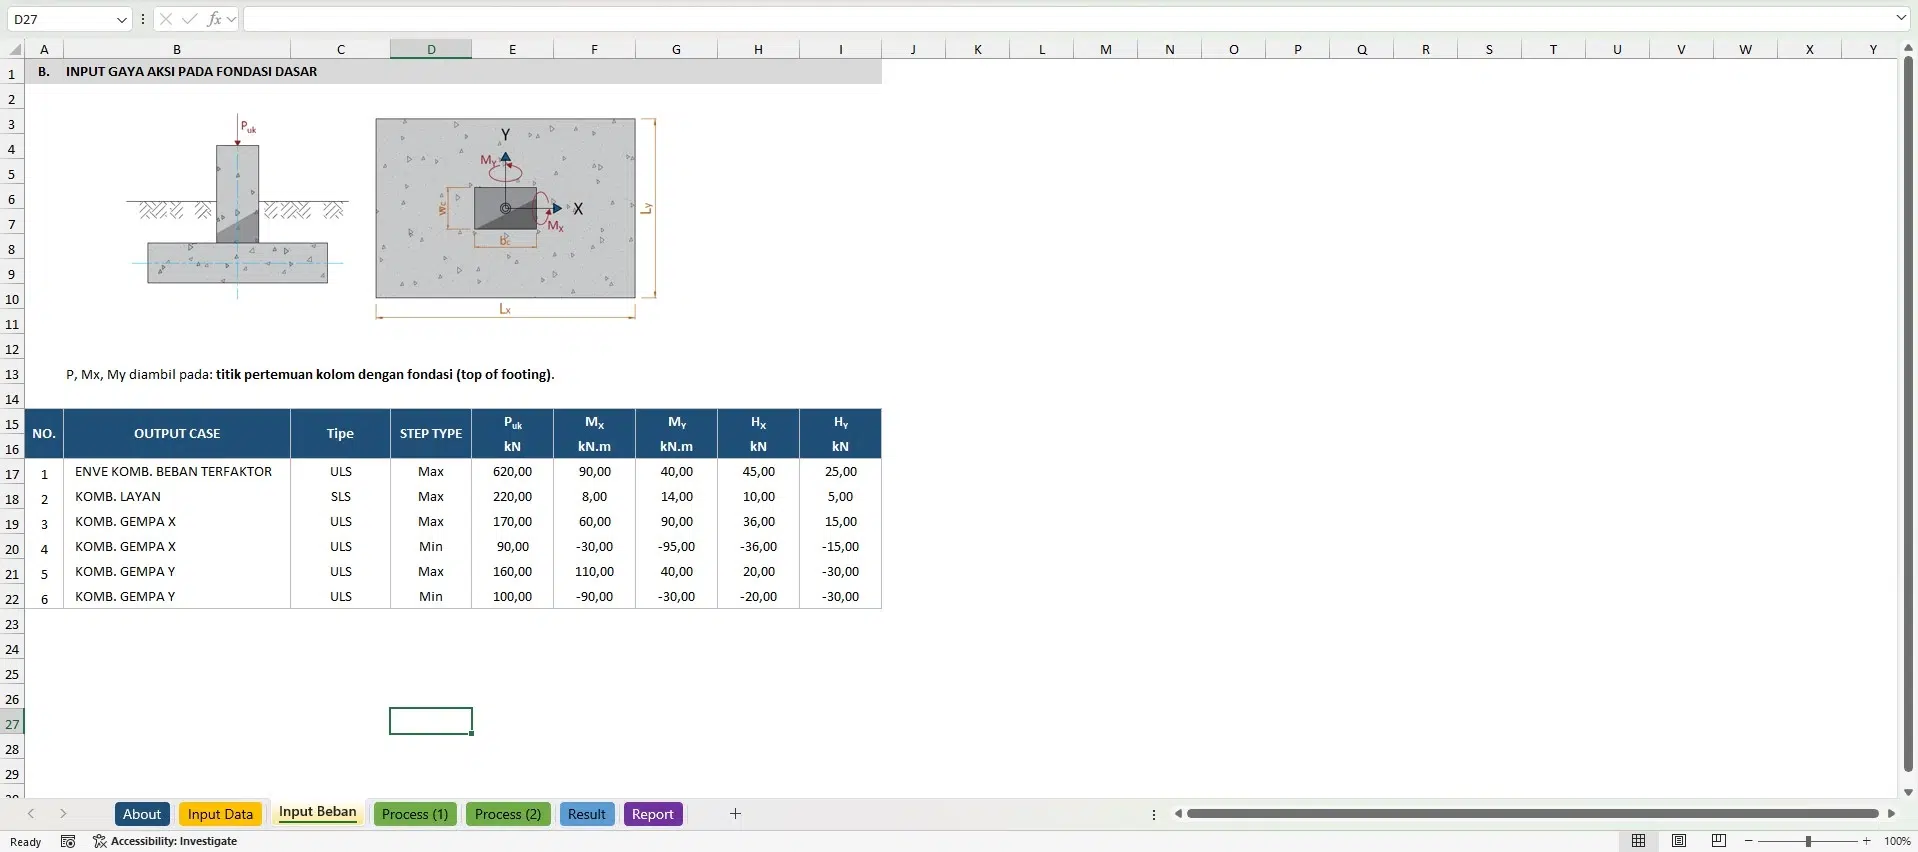Click the Select All corner triangle

point(15,49)
